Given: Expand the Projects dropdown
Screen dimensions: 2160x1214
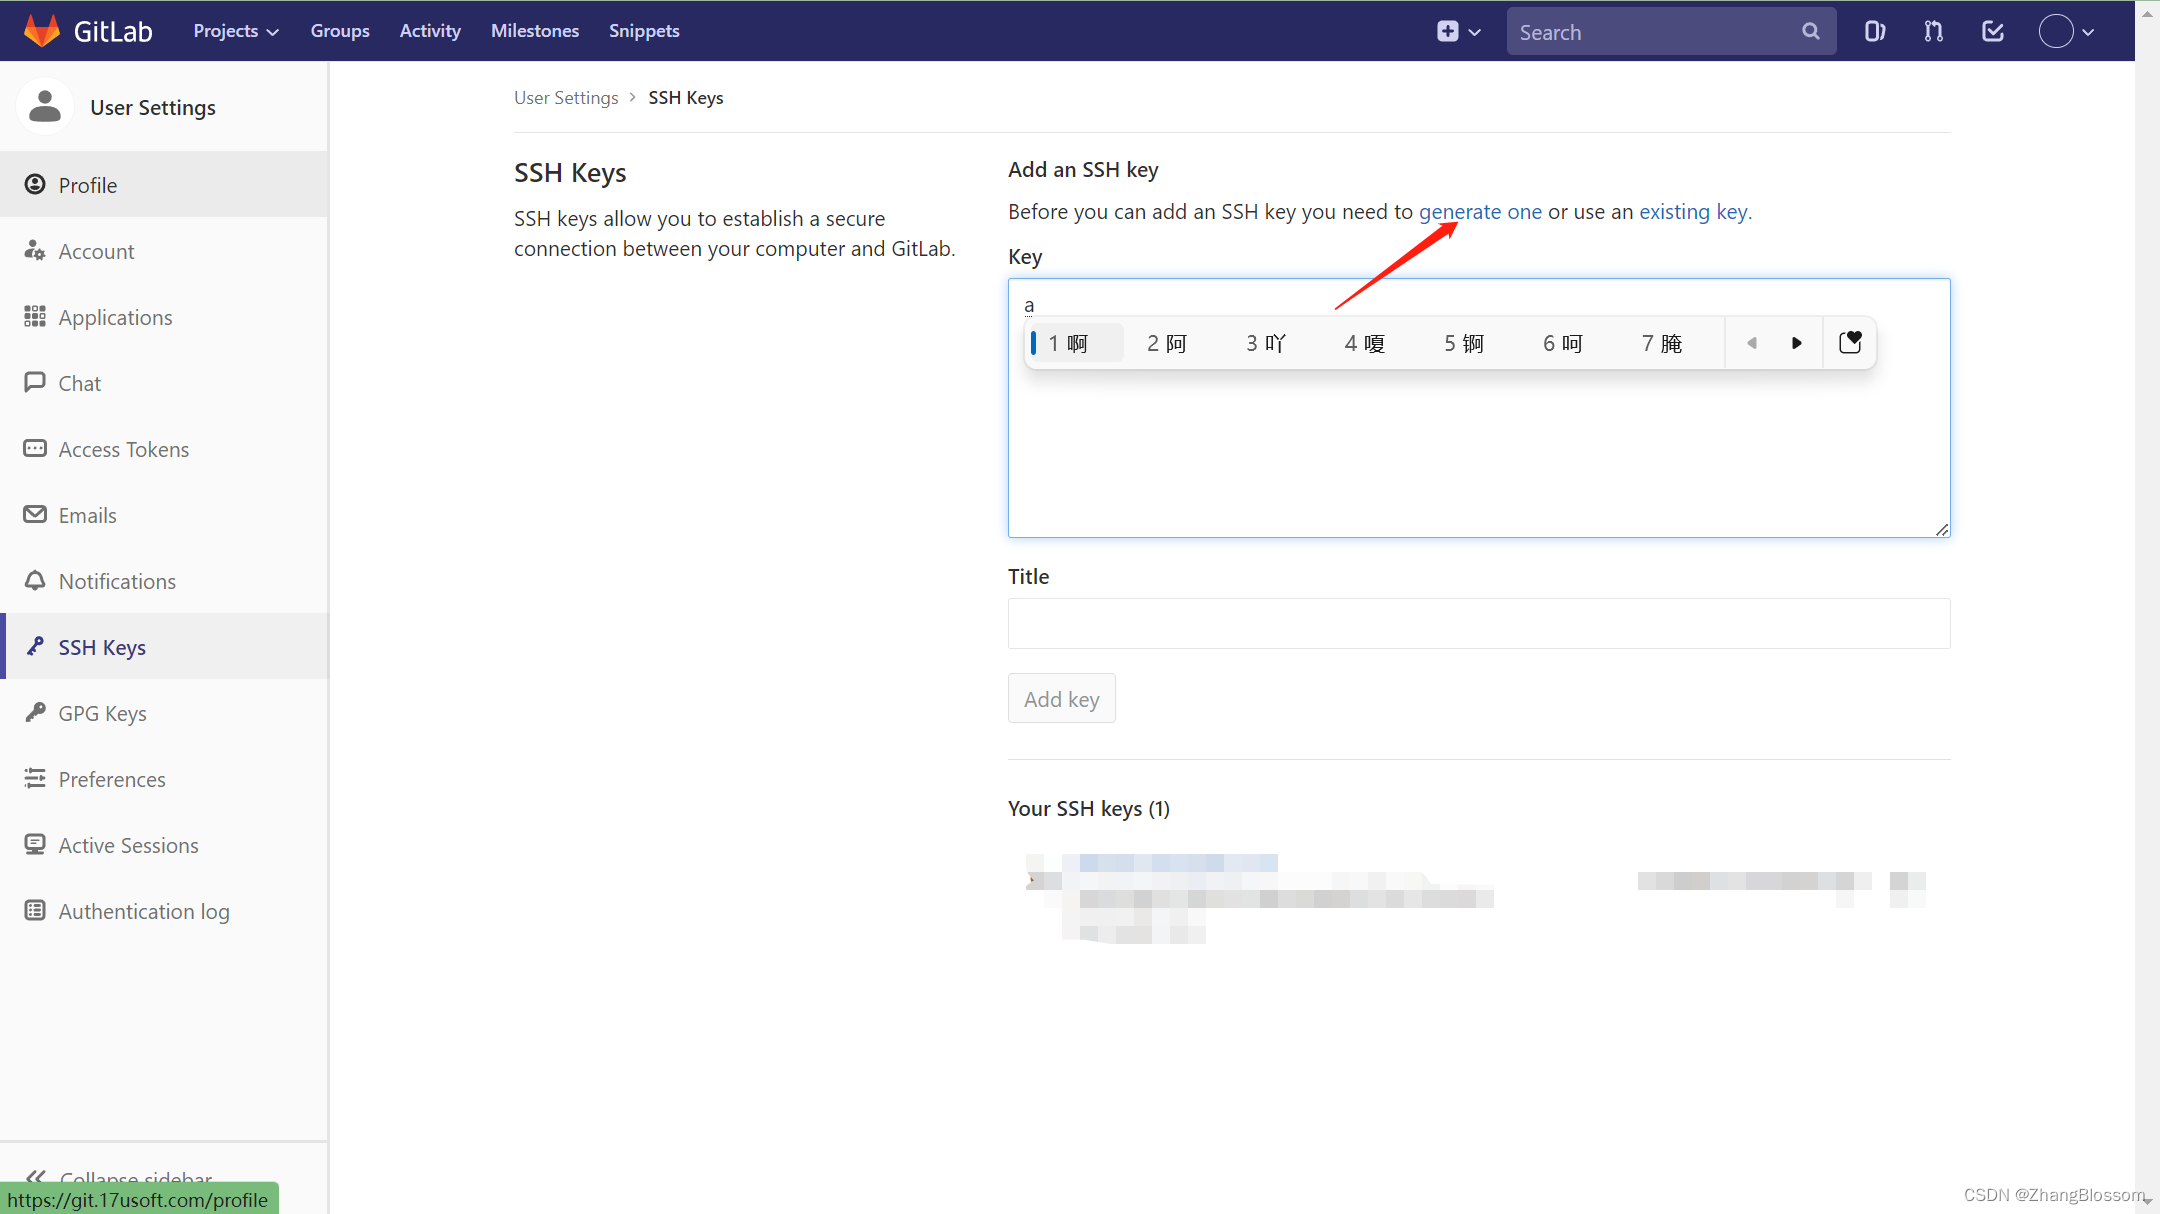Looking at the screenshot, I should pyautogui.click(x=236, y=31).
